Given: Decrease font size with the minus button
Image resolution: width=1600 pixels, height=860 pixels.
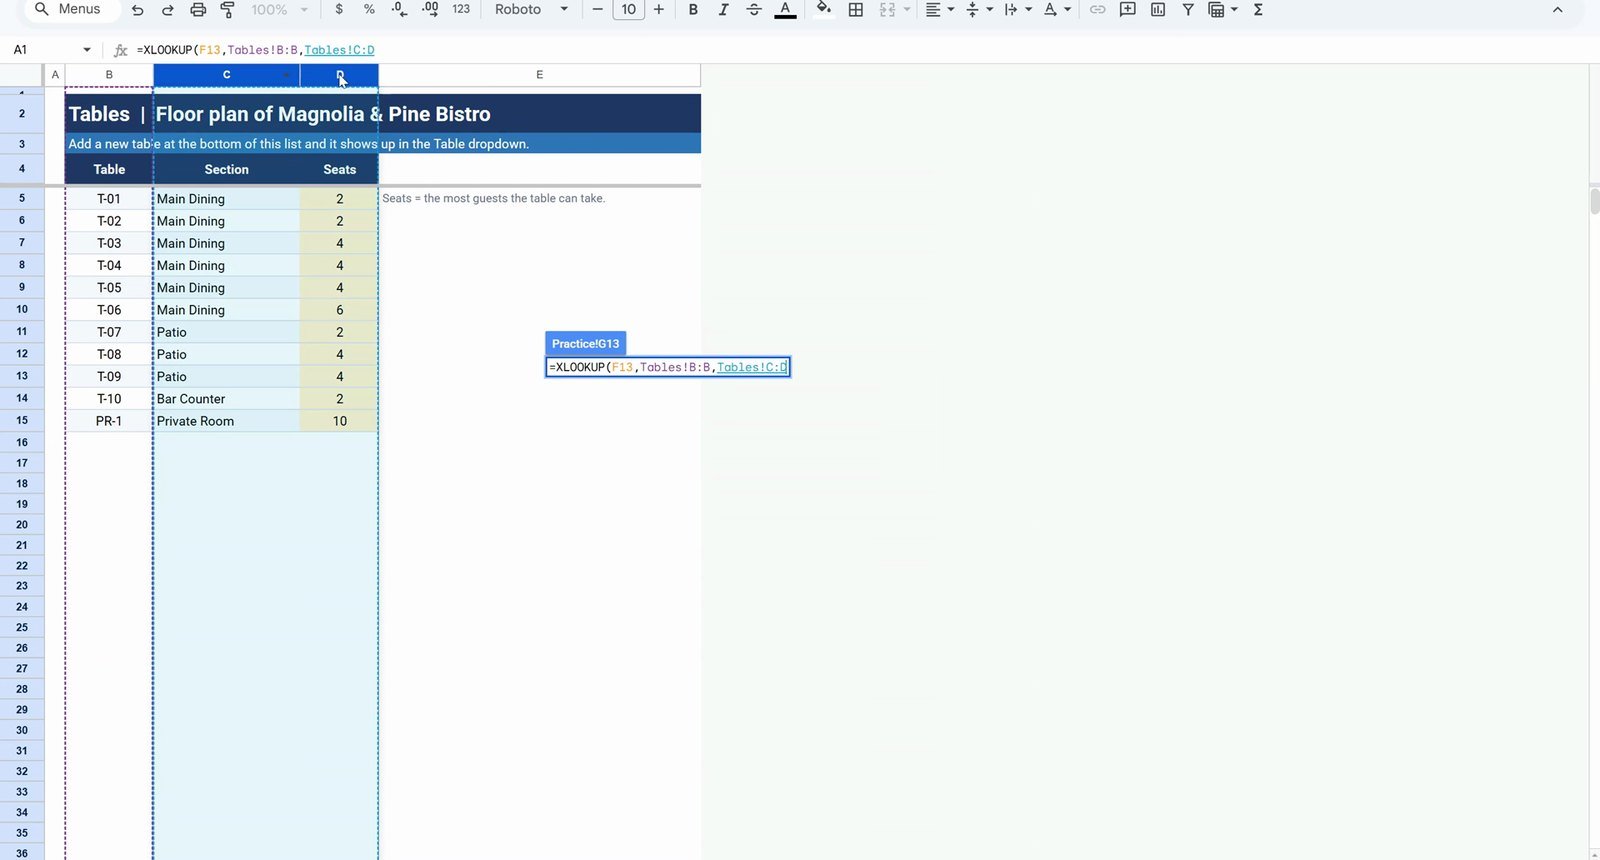Looking at the screenshot, I should 598,9.
